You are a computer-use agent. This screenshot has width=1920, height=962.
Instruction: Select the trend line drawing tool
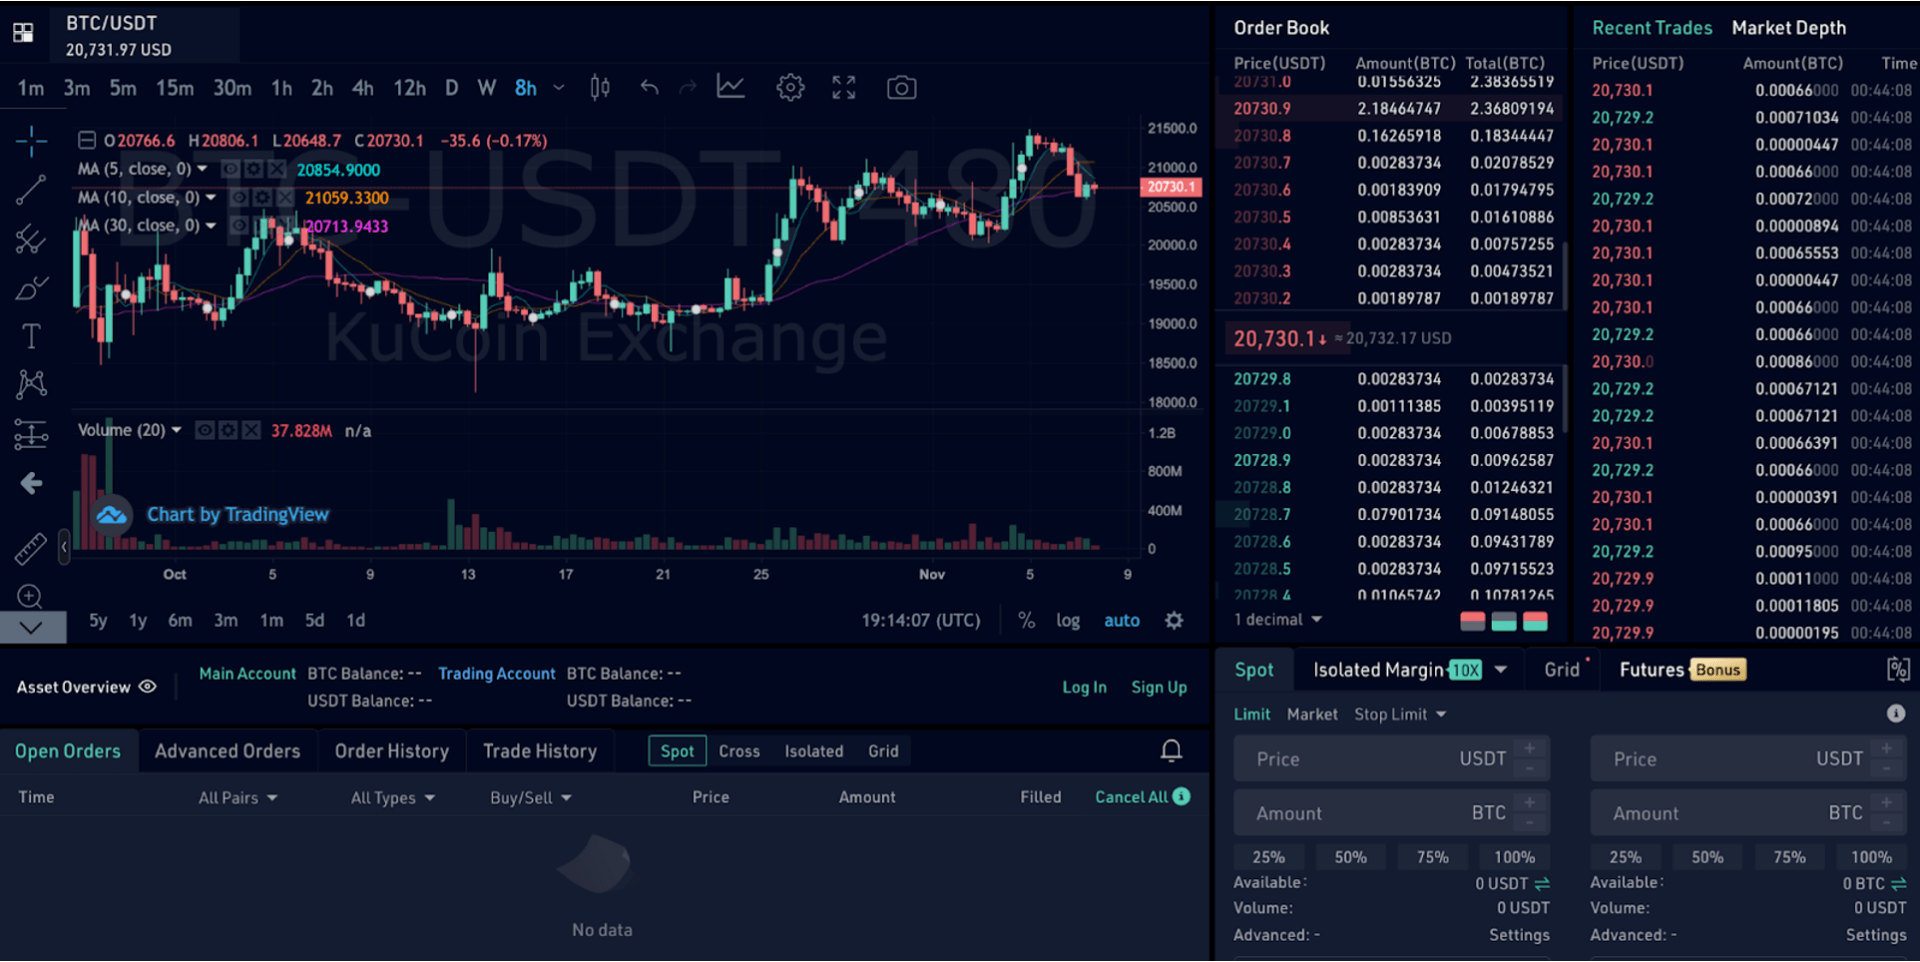(x=31, y=189)
